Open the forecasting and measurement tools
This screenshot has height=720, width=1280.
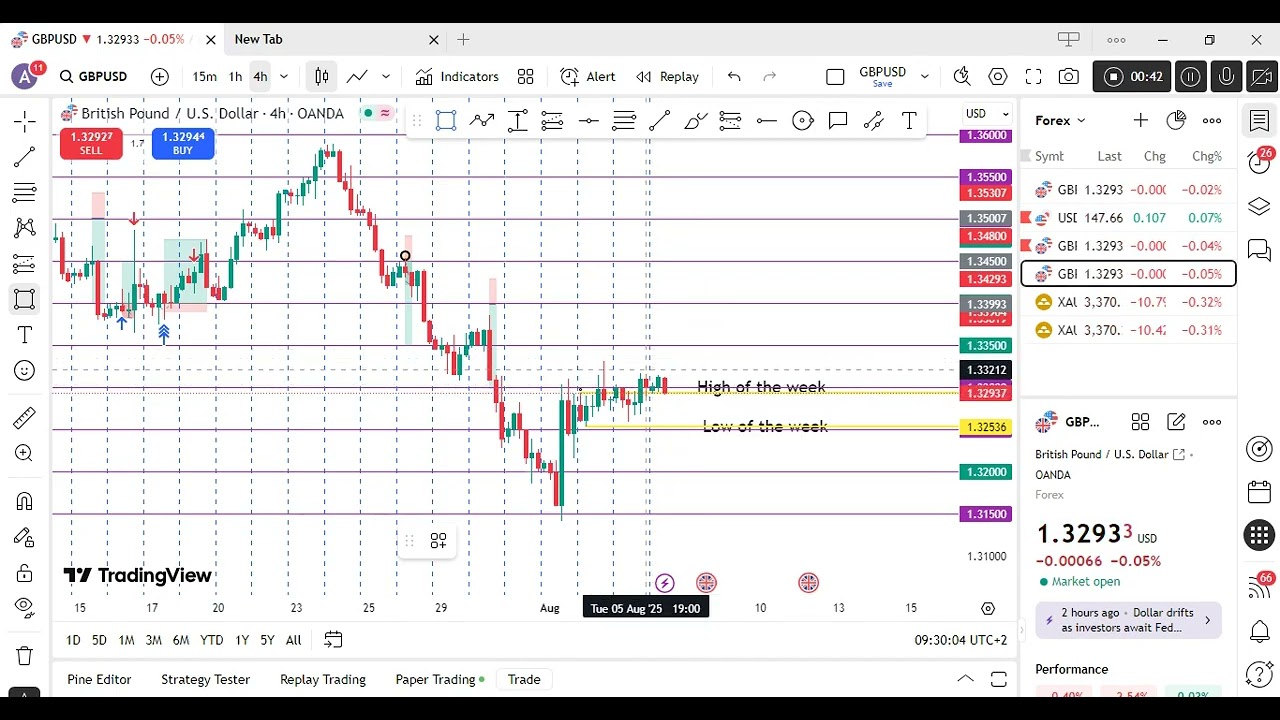25,264
